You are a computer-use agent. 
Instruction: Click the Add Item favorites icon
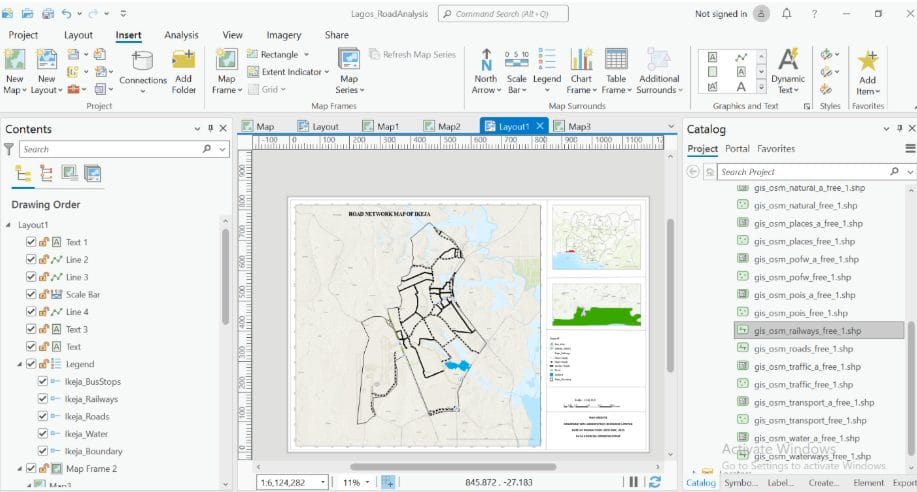click(x=867, y=69)
